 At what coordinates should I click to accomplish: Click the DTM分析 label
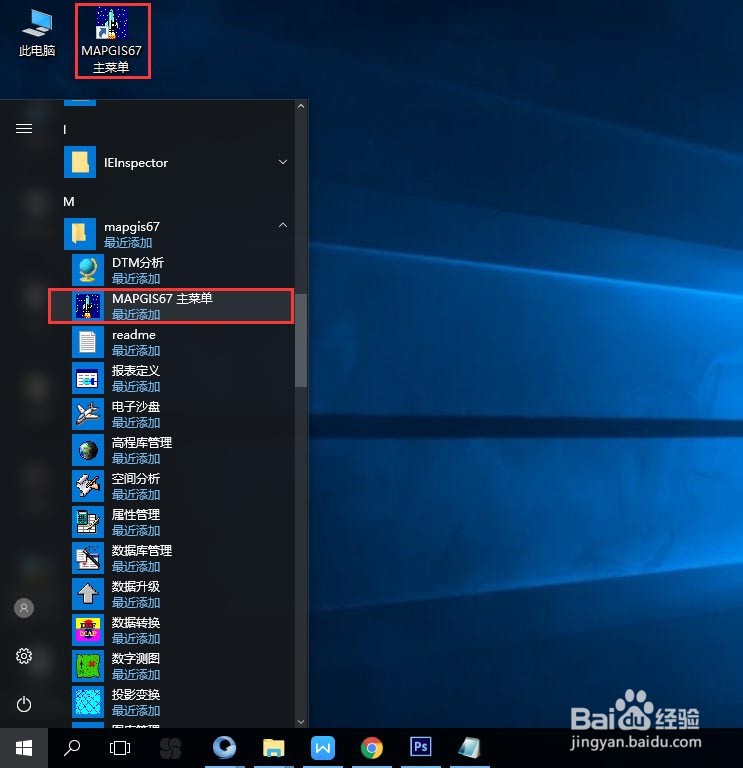pyautogui.click(x=138, y=263)
